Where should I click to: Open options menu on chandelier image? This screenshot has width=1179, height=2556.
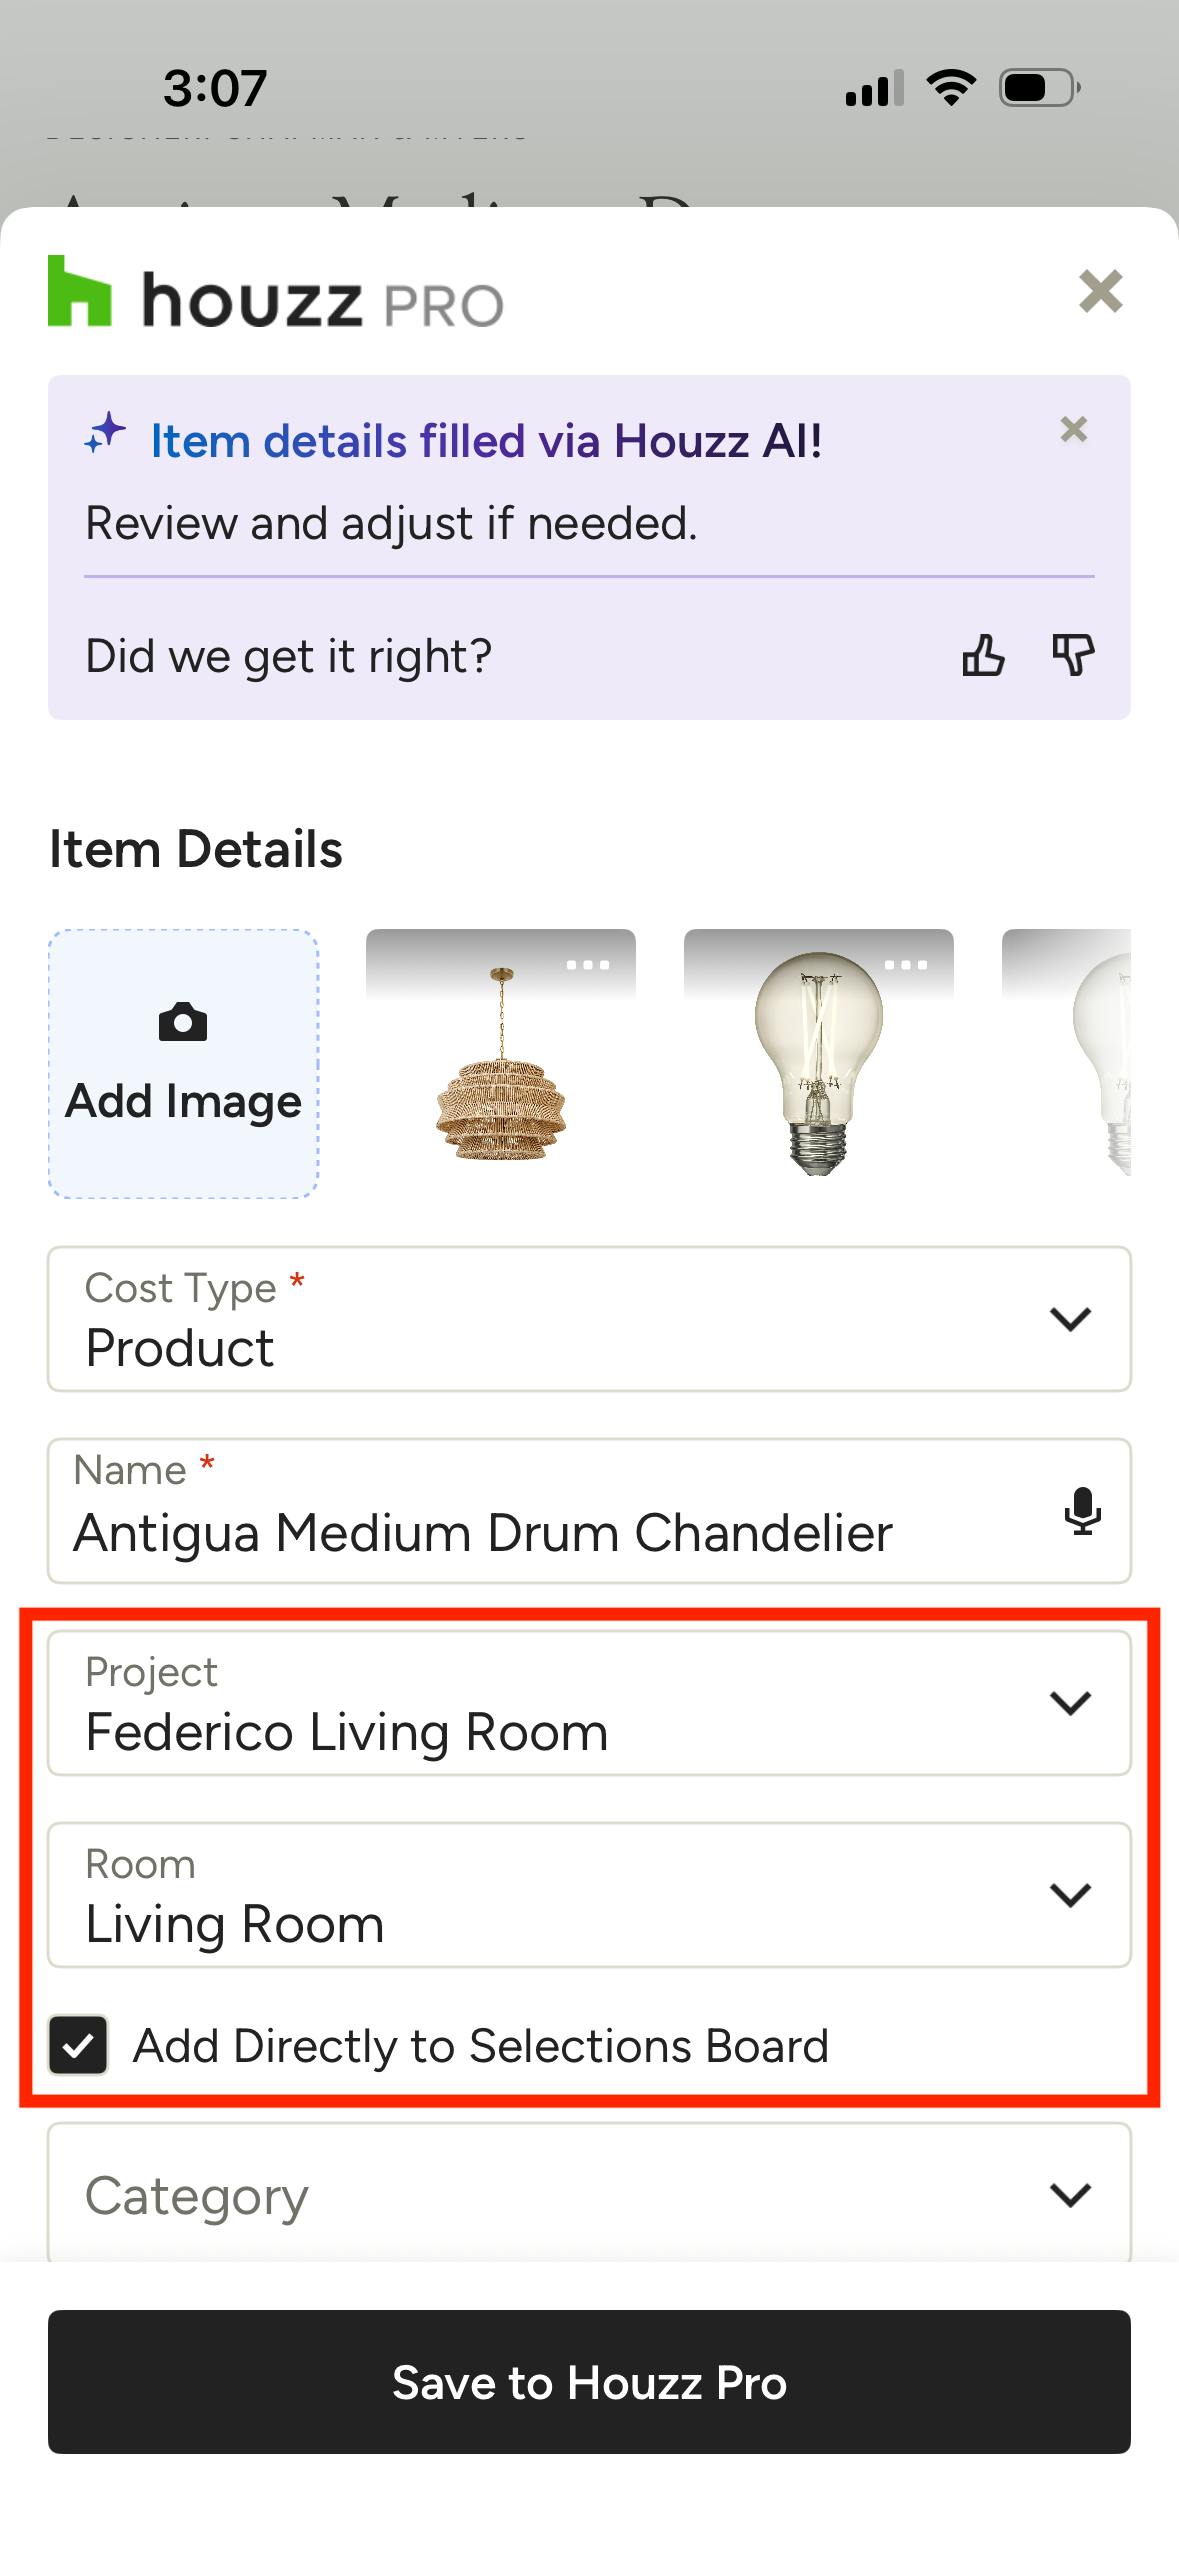click(x=588, y=965)
